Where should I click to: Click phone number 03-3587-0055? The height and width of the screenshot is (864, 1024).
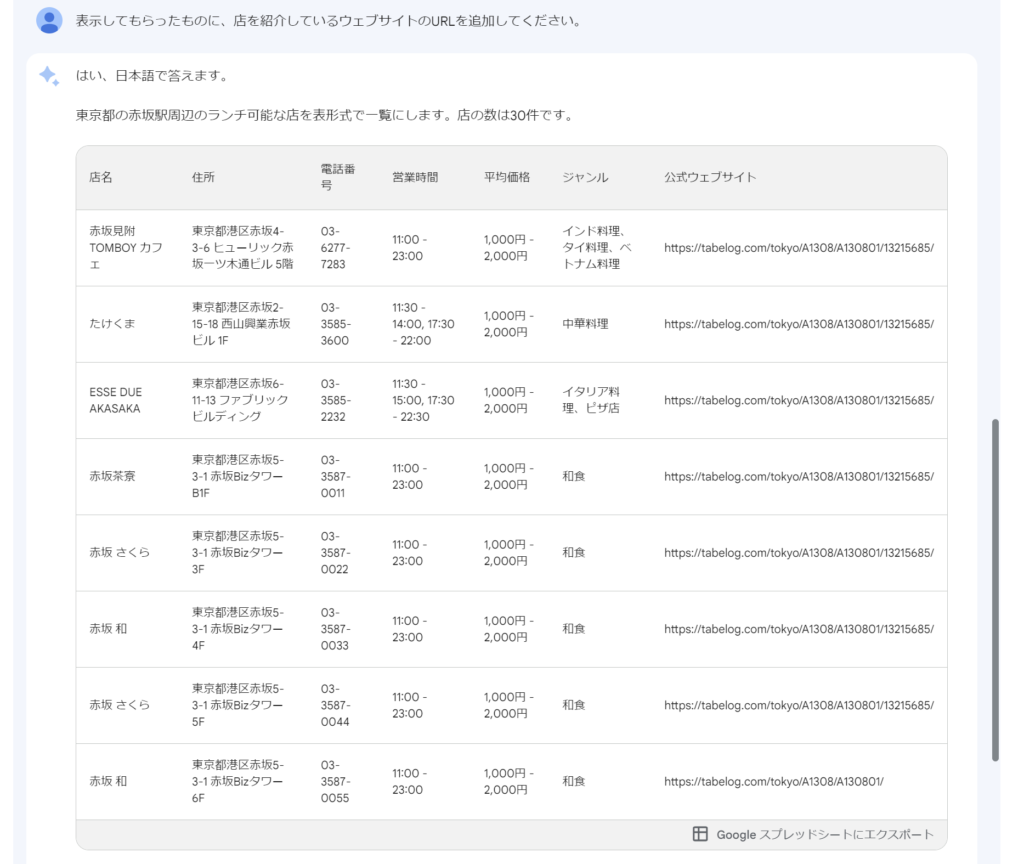click(x=336, y=782)
